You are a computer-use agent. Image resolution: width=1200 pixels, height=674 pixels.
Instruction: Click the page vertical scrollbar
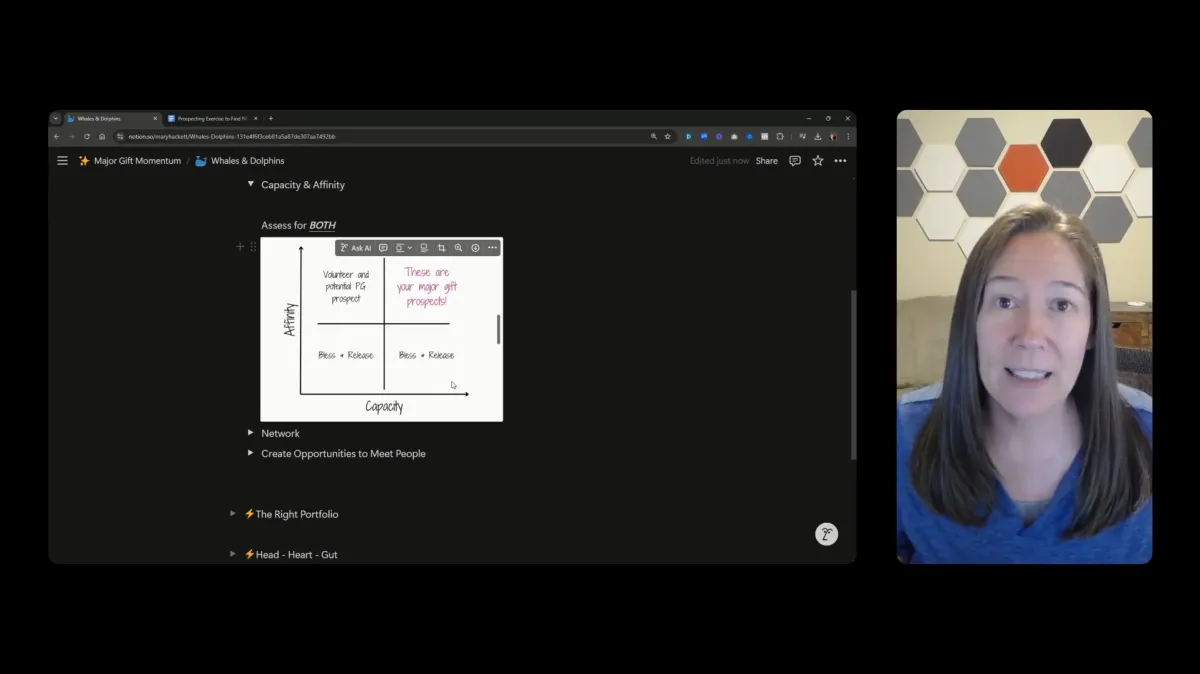(x=853, y=375)
